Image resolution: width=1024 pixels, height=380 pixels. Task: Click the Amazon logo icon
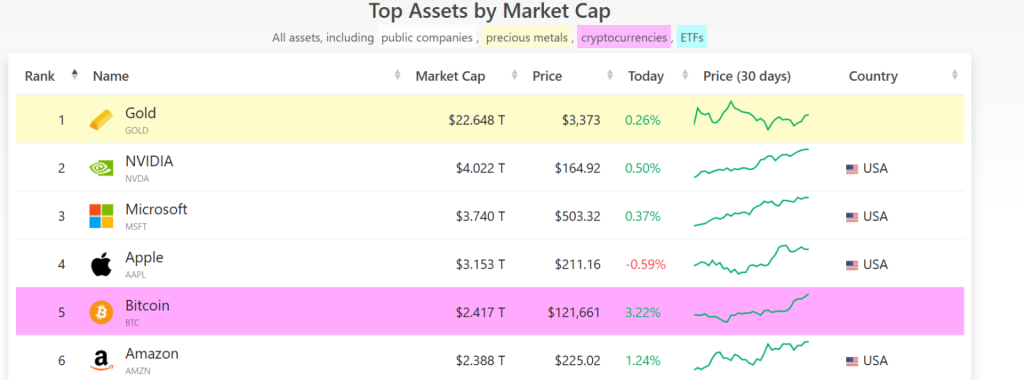coord(101,360)
